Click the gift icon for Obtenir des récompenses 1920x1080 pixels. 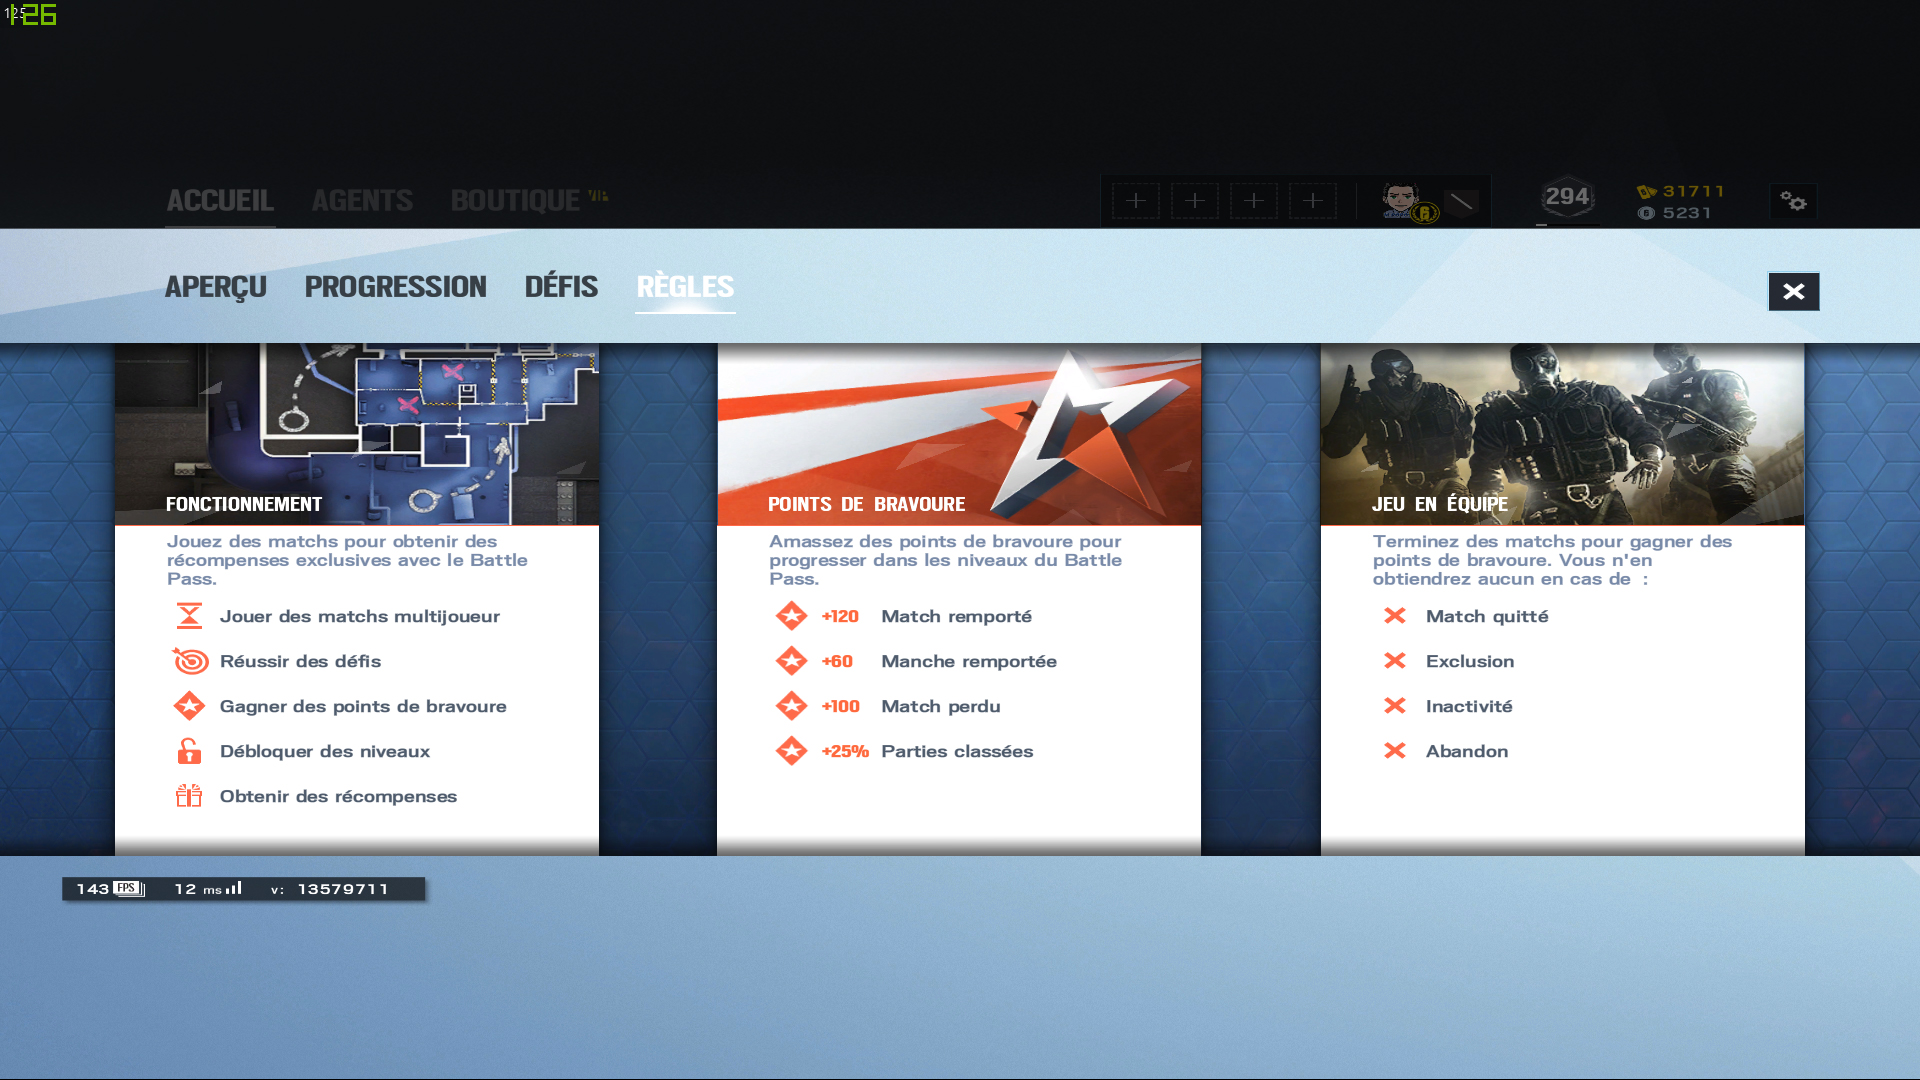pyautogui.click(x=189, y=796)
